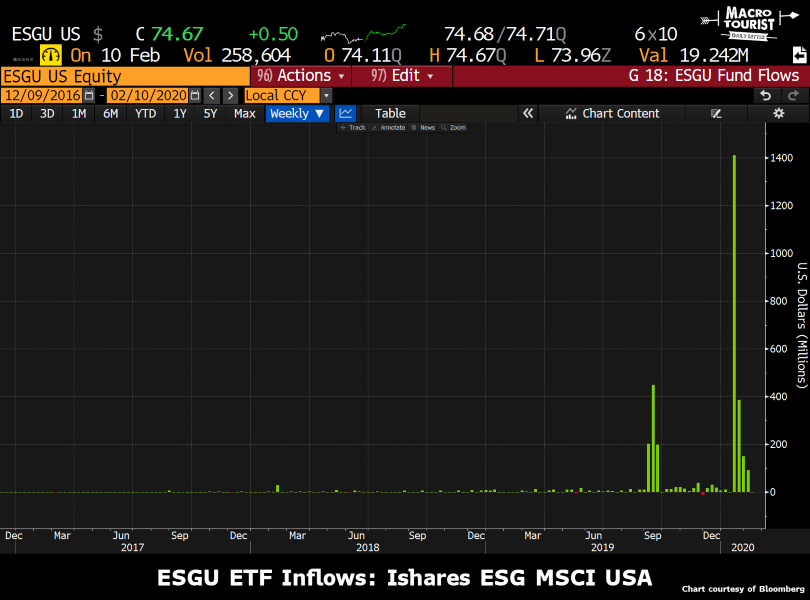Open the Edit dropdown menu

click(x=402, y=76)
